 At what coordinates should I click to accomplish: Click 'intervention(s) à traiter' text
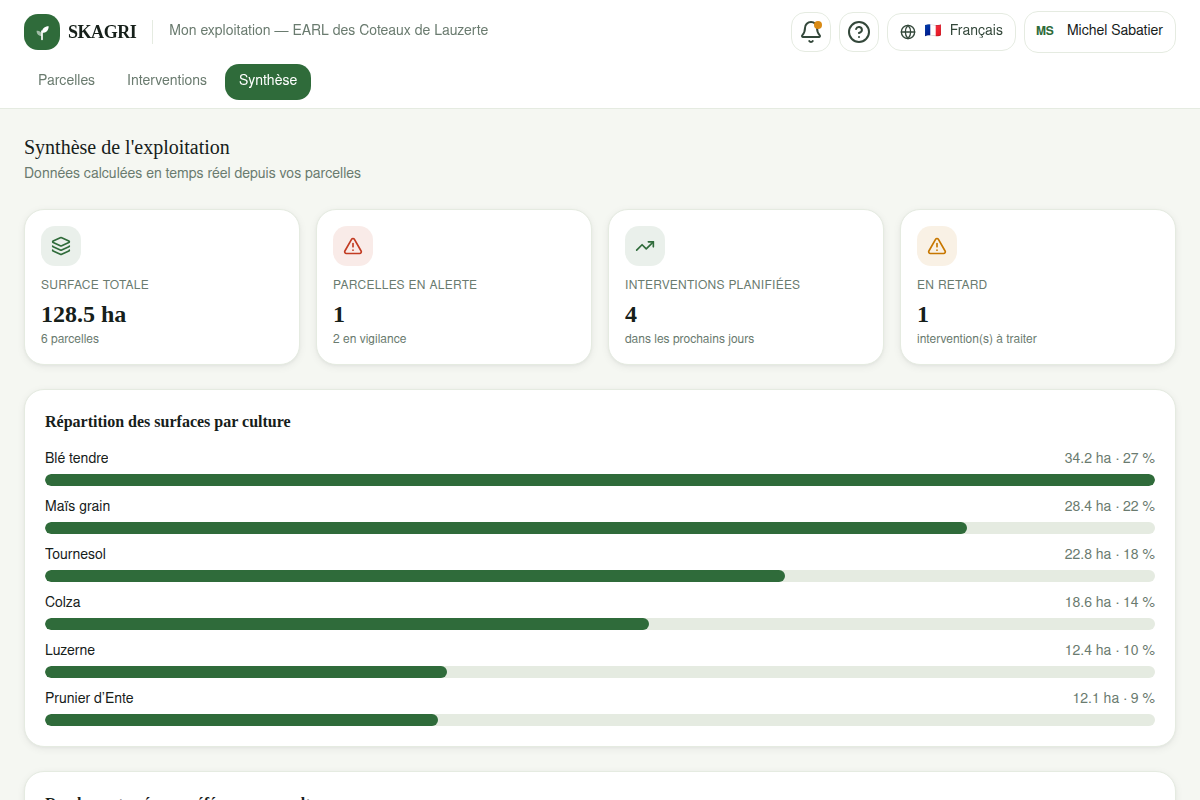tap(977, 339)
